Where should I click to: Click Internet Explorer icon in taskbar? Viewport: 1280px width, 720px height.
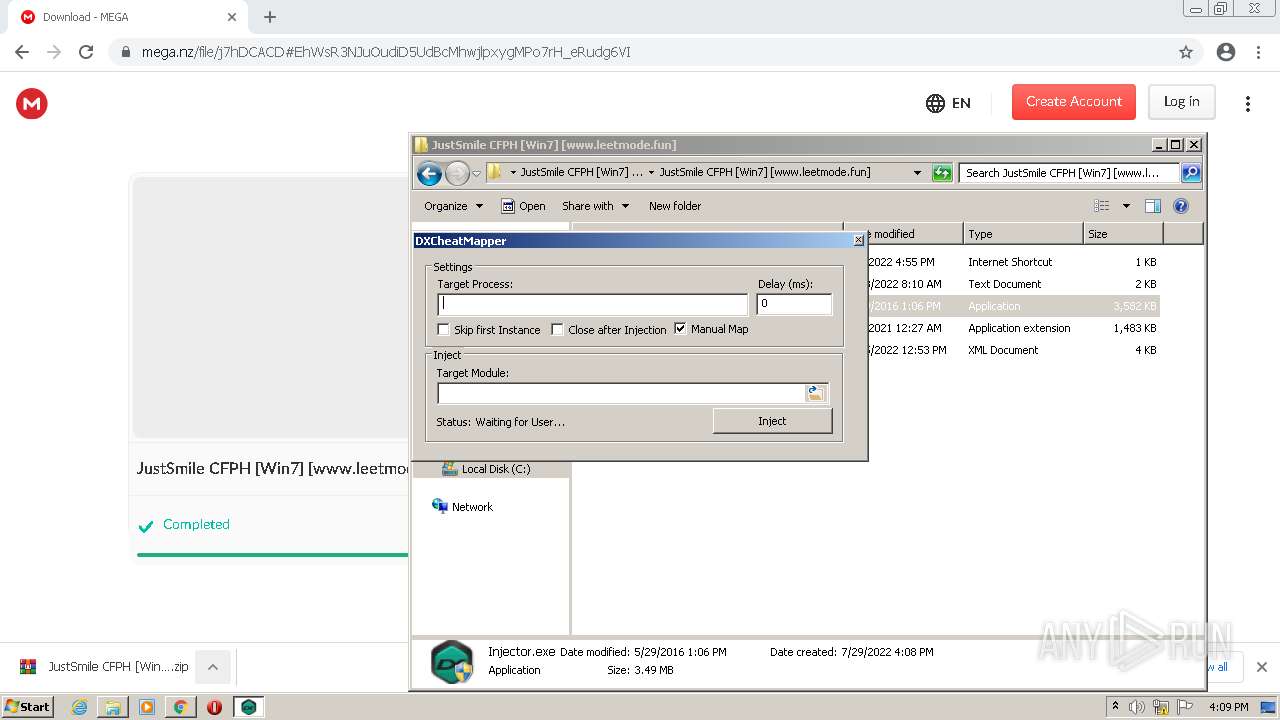(80, 707)
